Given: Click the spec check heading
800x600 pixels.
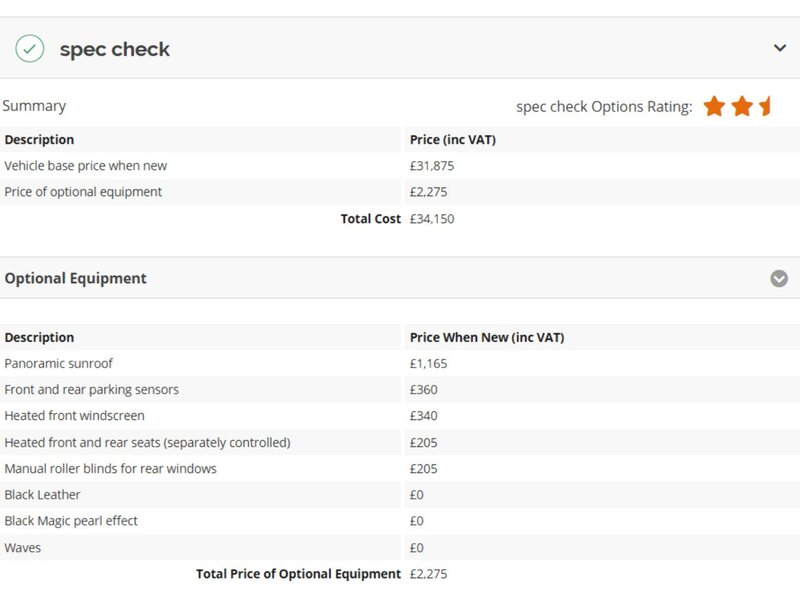Looking at the screenshot, I should pos(115,49).
